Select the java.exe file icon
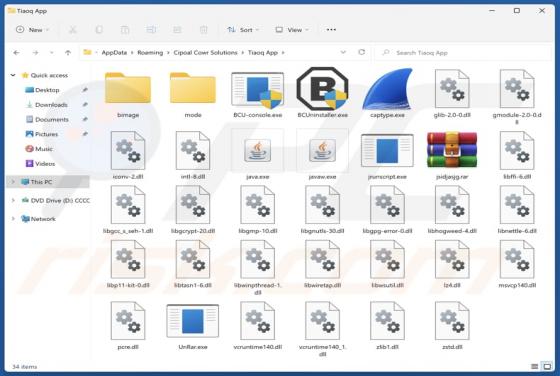This screenshot has width=560, height=376. pos(258,150)
